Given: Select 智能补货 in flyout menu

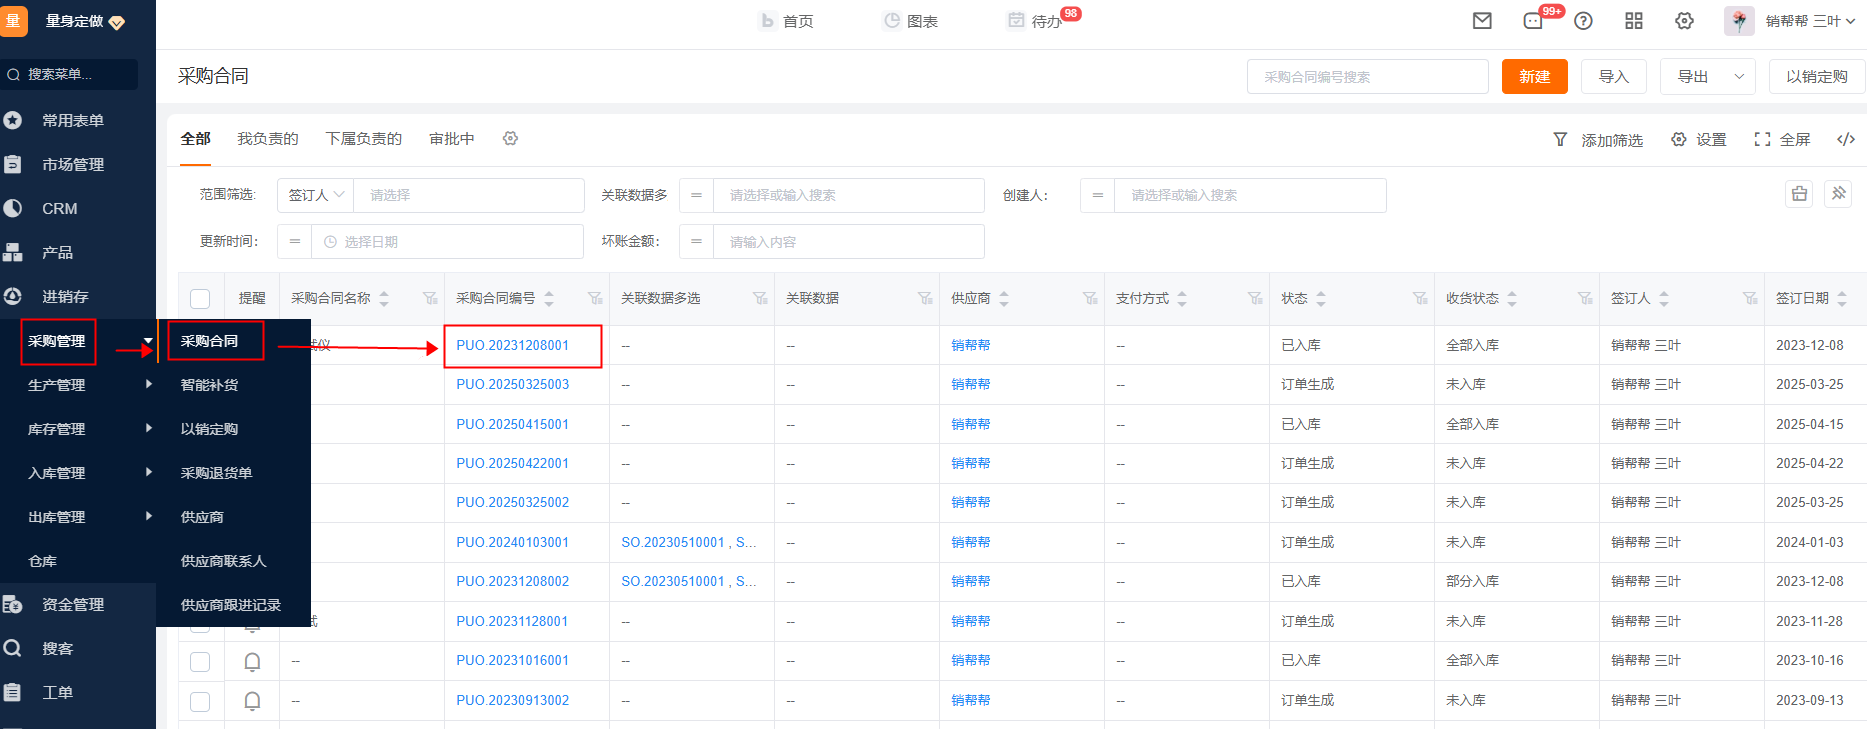Looking at the screenshot, I should pos(209,385).
